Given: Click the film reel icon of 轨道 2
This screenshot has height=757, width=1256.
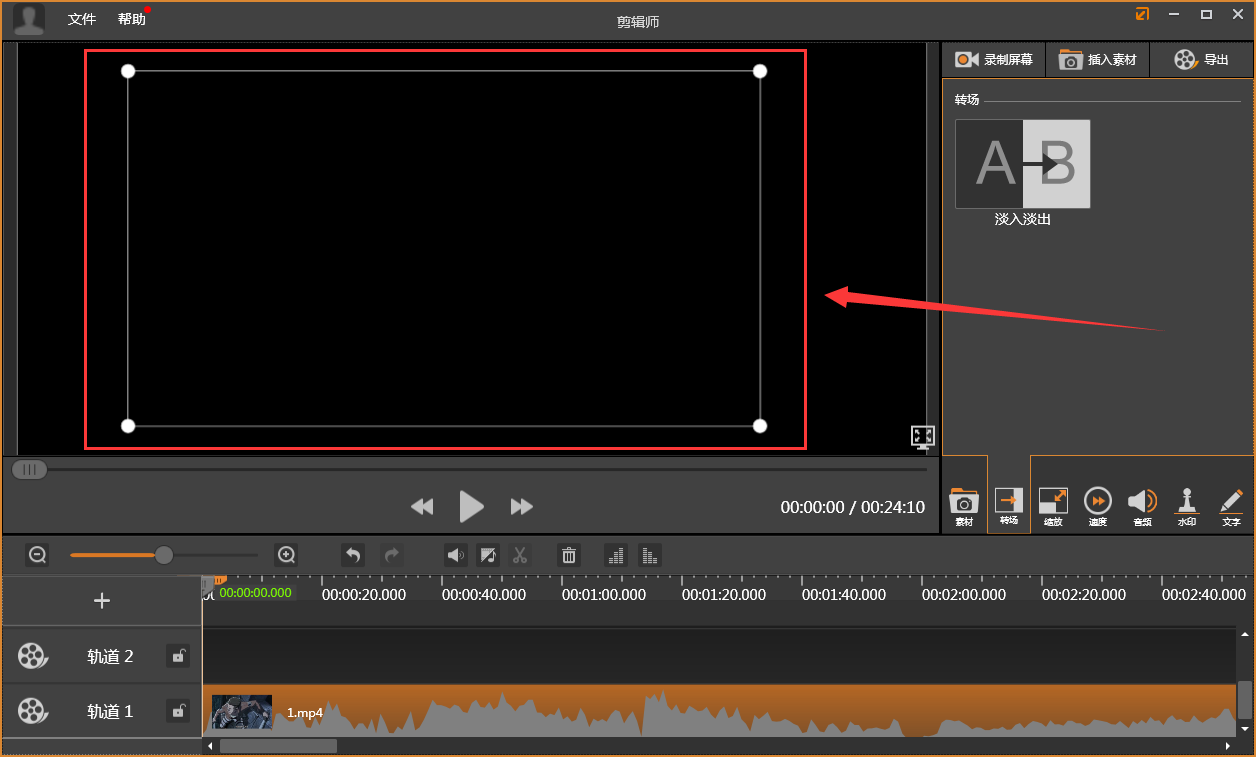Looking at the screenshot, I should click(32, 656).
